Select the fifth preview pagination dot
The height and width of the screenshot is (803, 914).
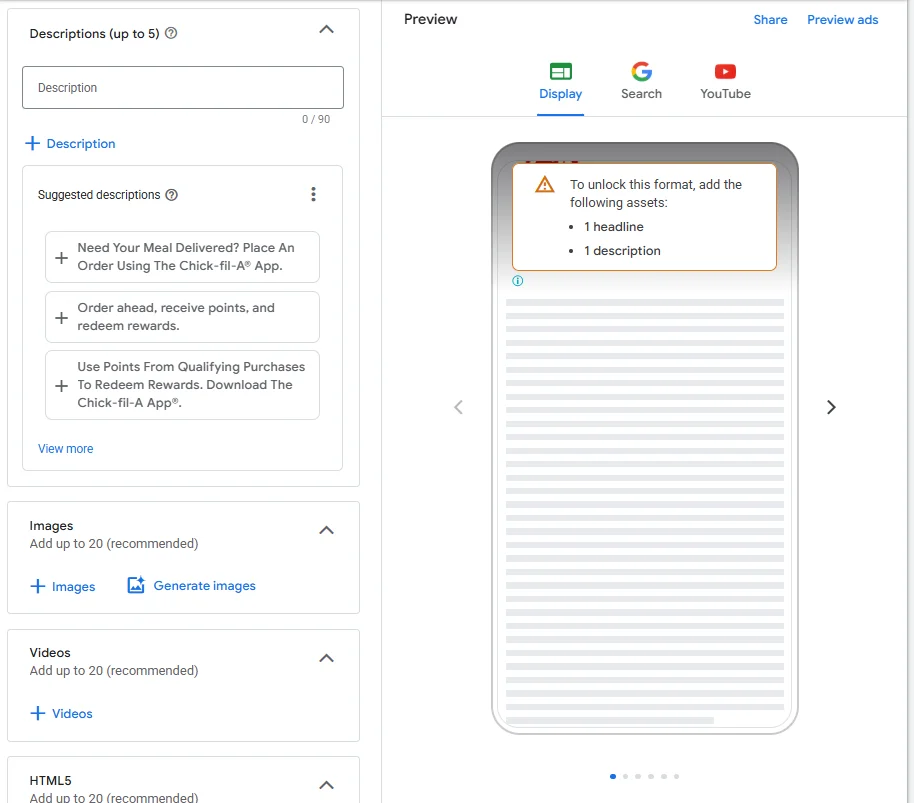point(663,776)
